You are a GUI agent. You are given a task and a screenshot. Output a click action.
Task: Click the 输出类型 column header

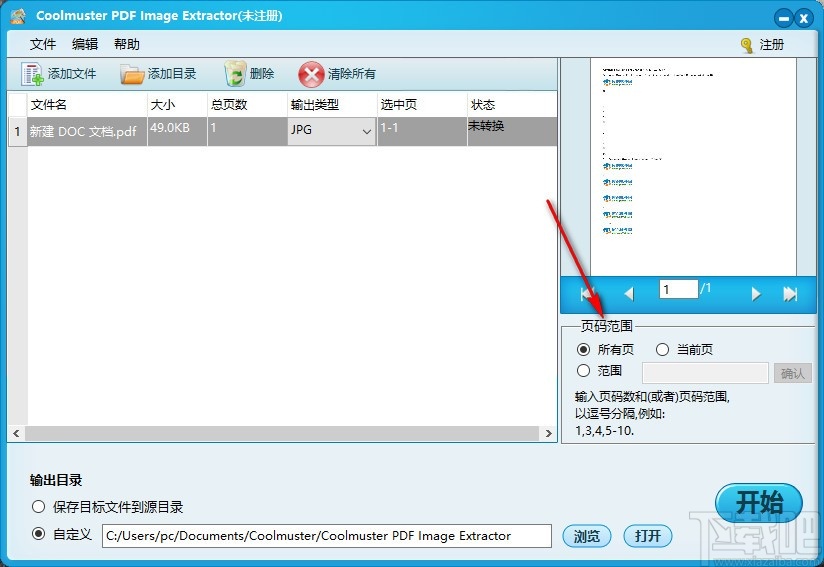(x=333, y=105)
